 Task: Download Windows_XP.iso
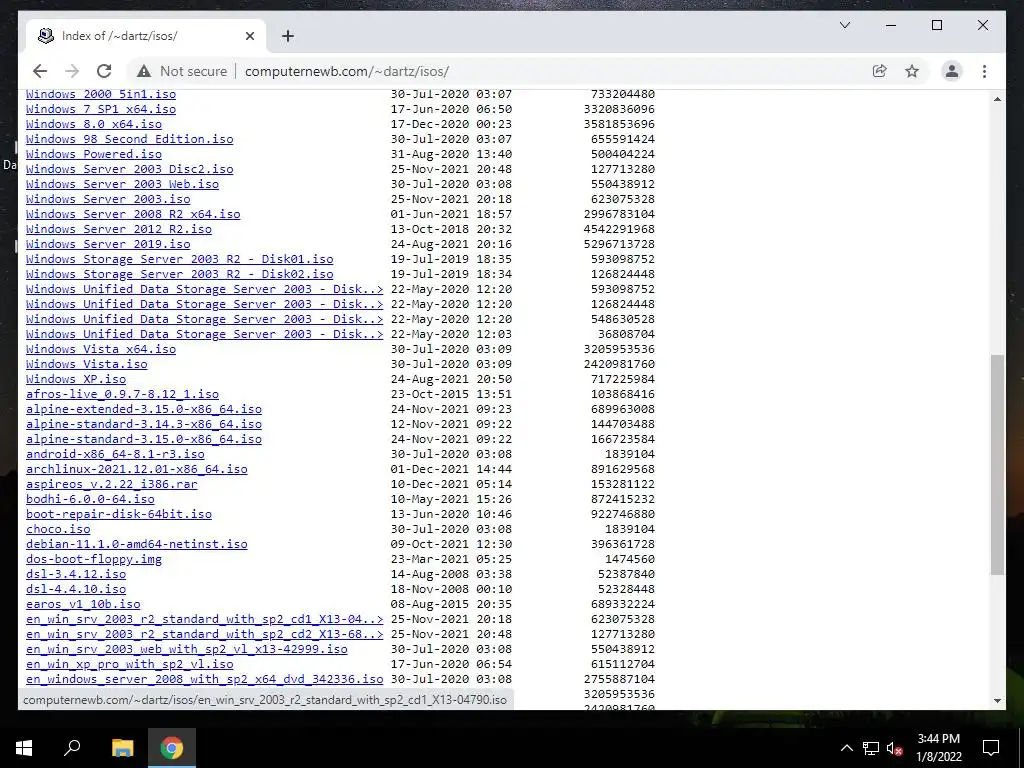76,379
